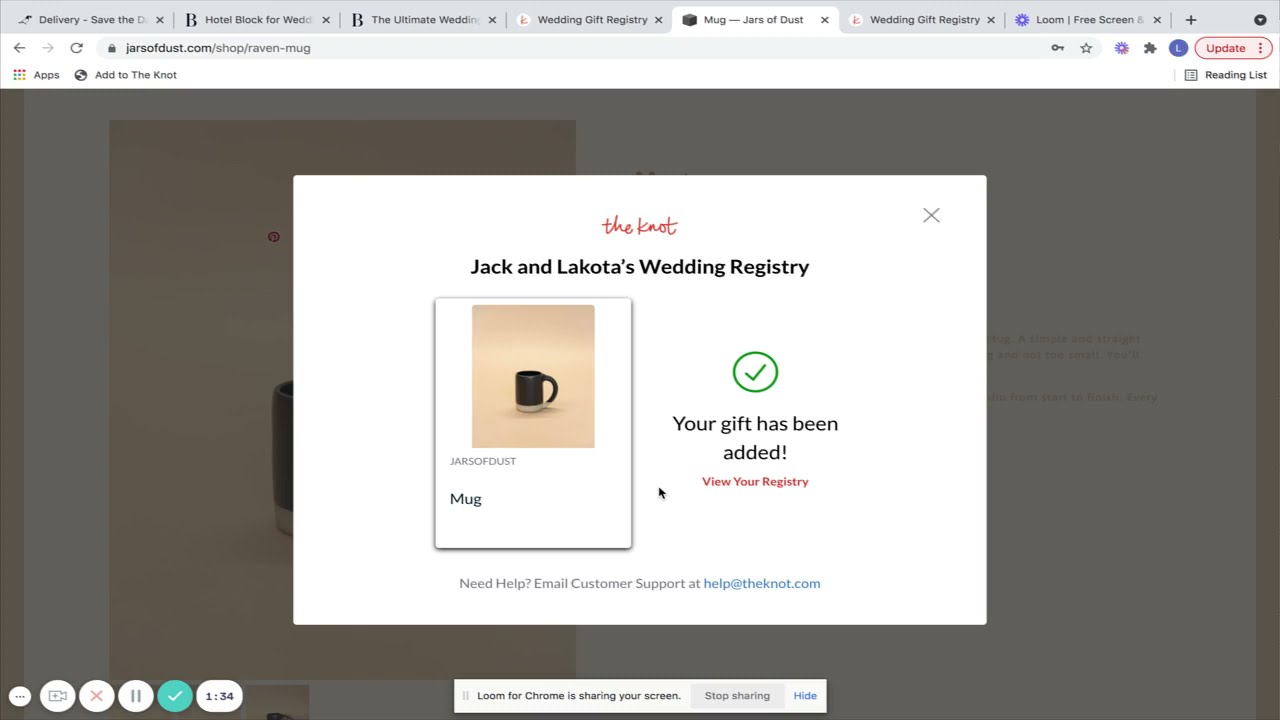Click Add to The Knot bookmark
Viewport: 1280px width, 720px height.
click(x=125, y=75)
